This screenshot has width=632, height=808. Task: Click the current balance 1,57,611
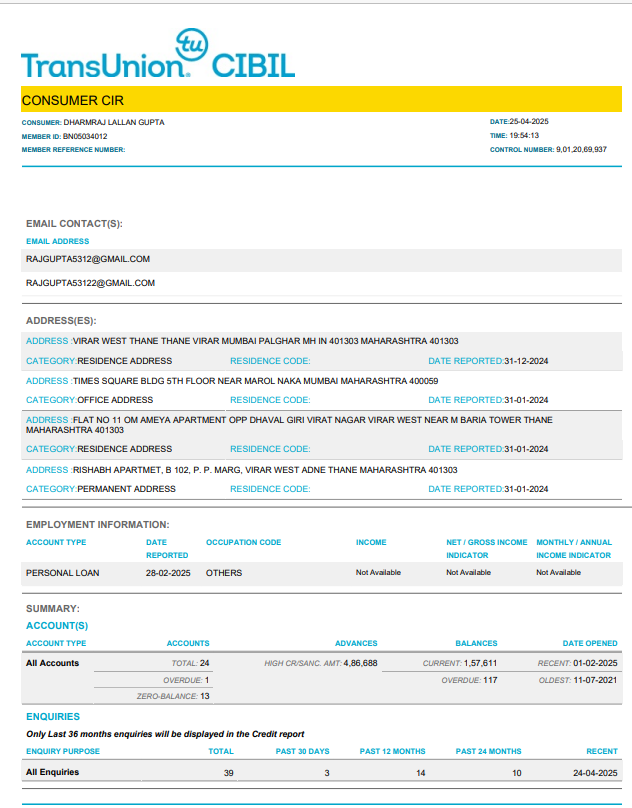(x=480, y=663)
